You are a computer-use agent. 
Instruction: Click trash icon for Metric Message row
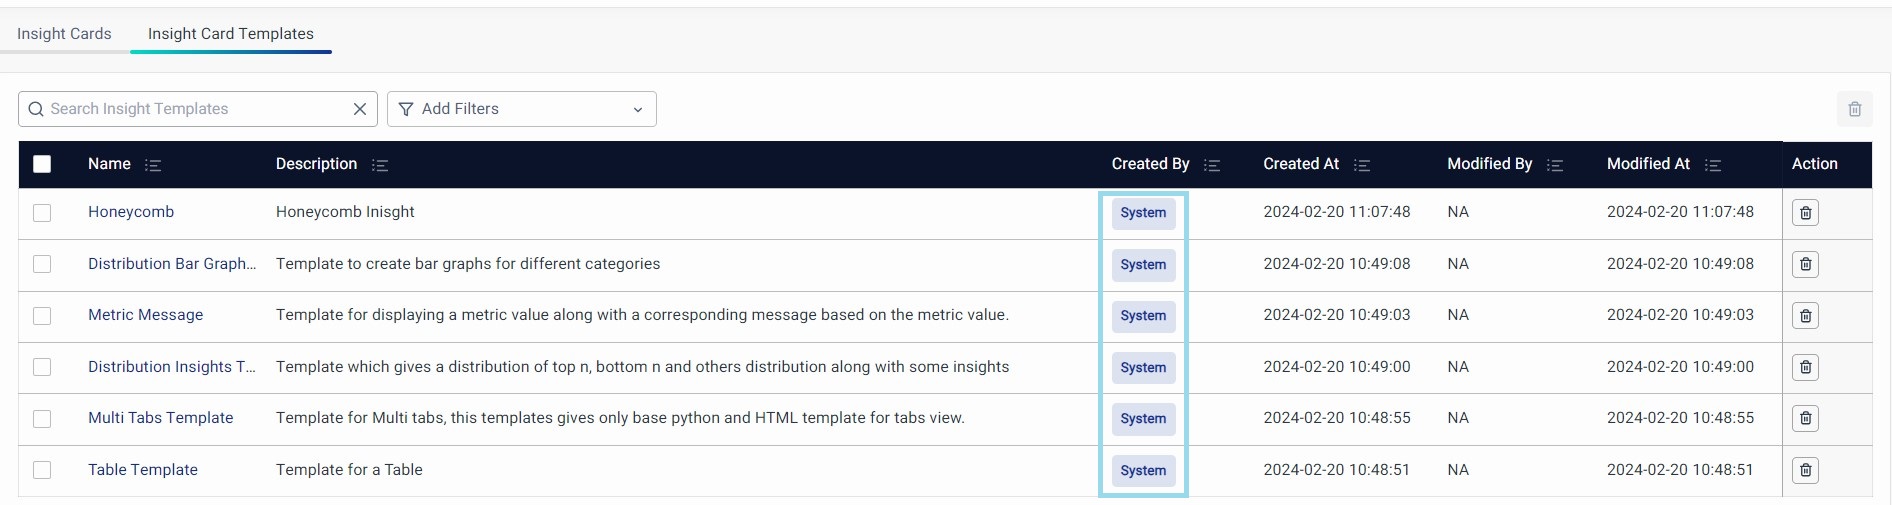tap(1805, 316)
